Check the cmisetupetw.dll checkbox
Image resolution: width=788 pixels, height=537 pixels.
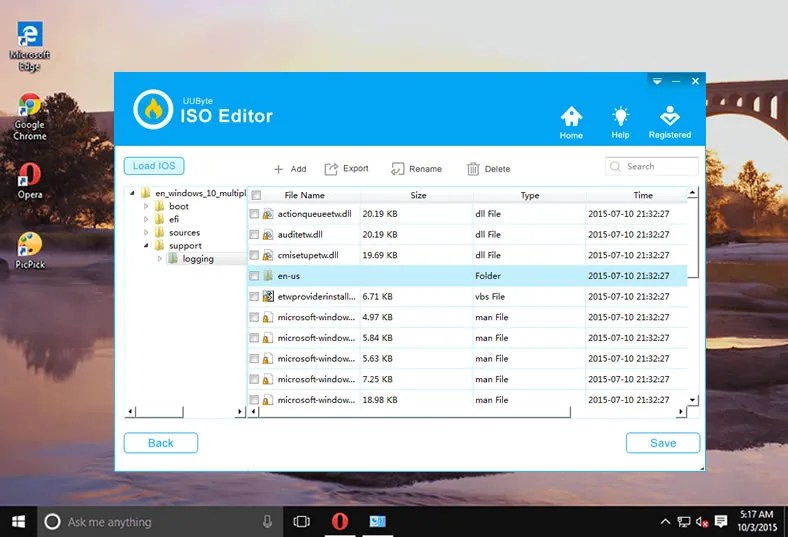click(x=254, y=255)
